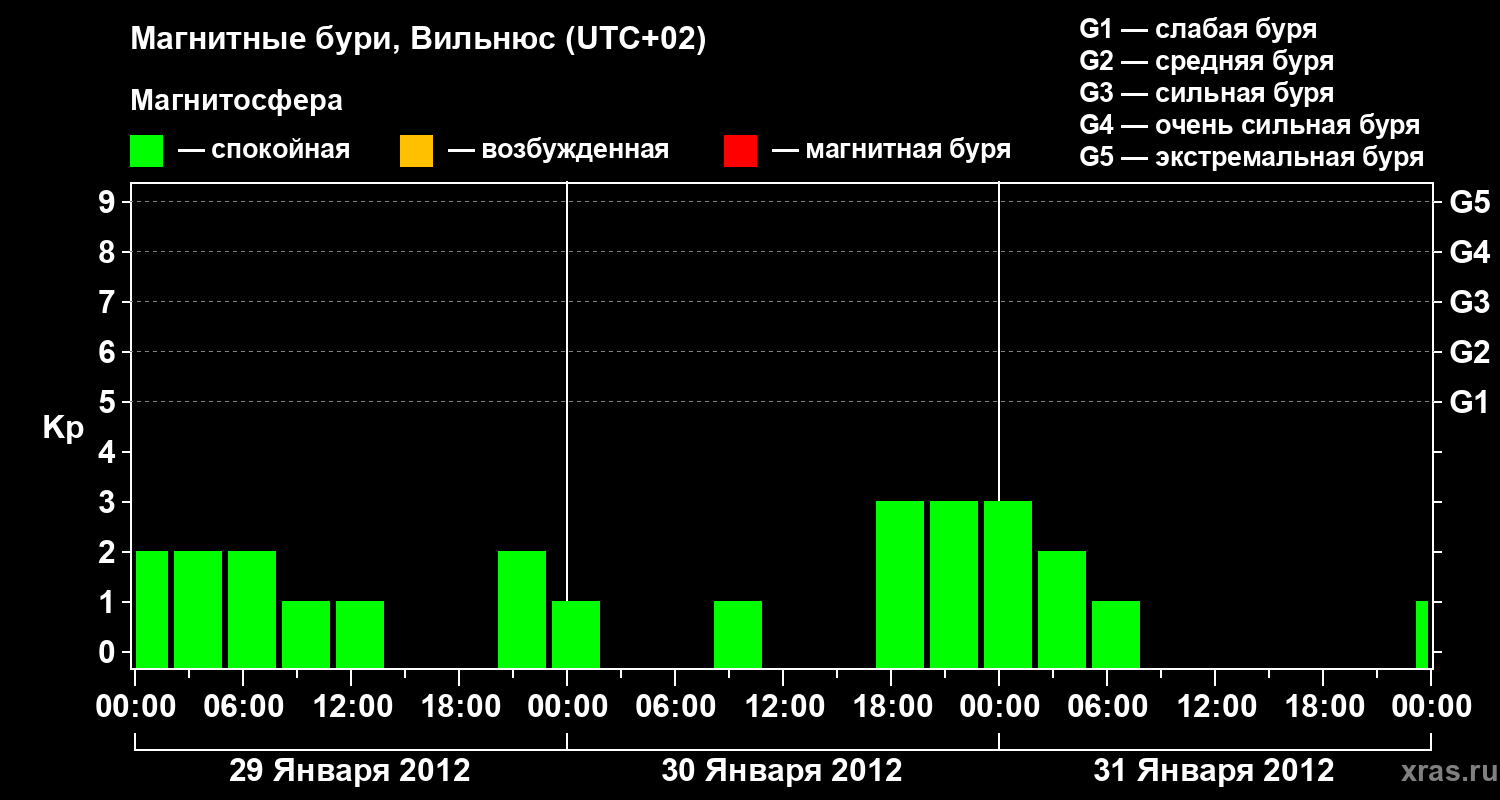Click the 29 January '12:00' time label
This screenshot has width=1500, height=800.
351,707
